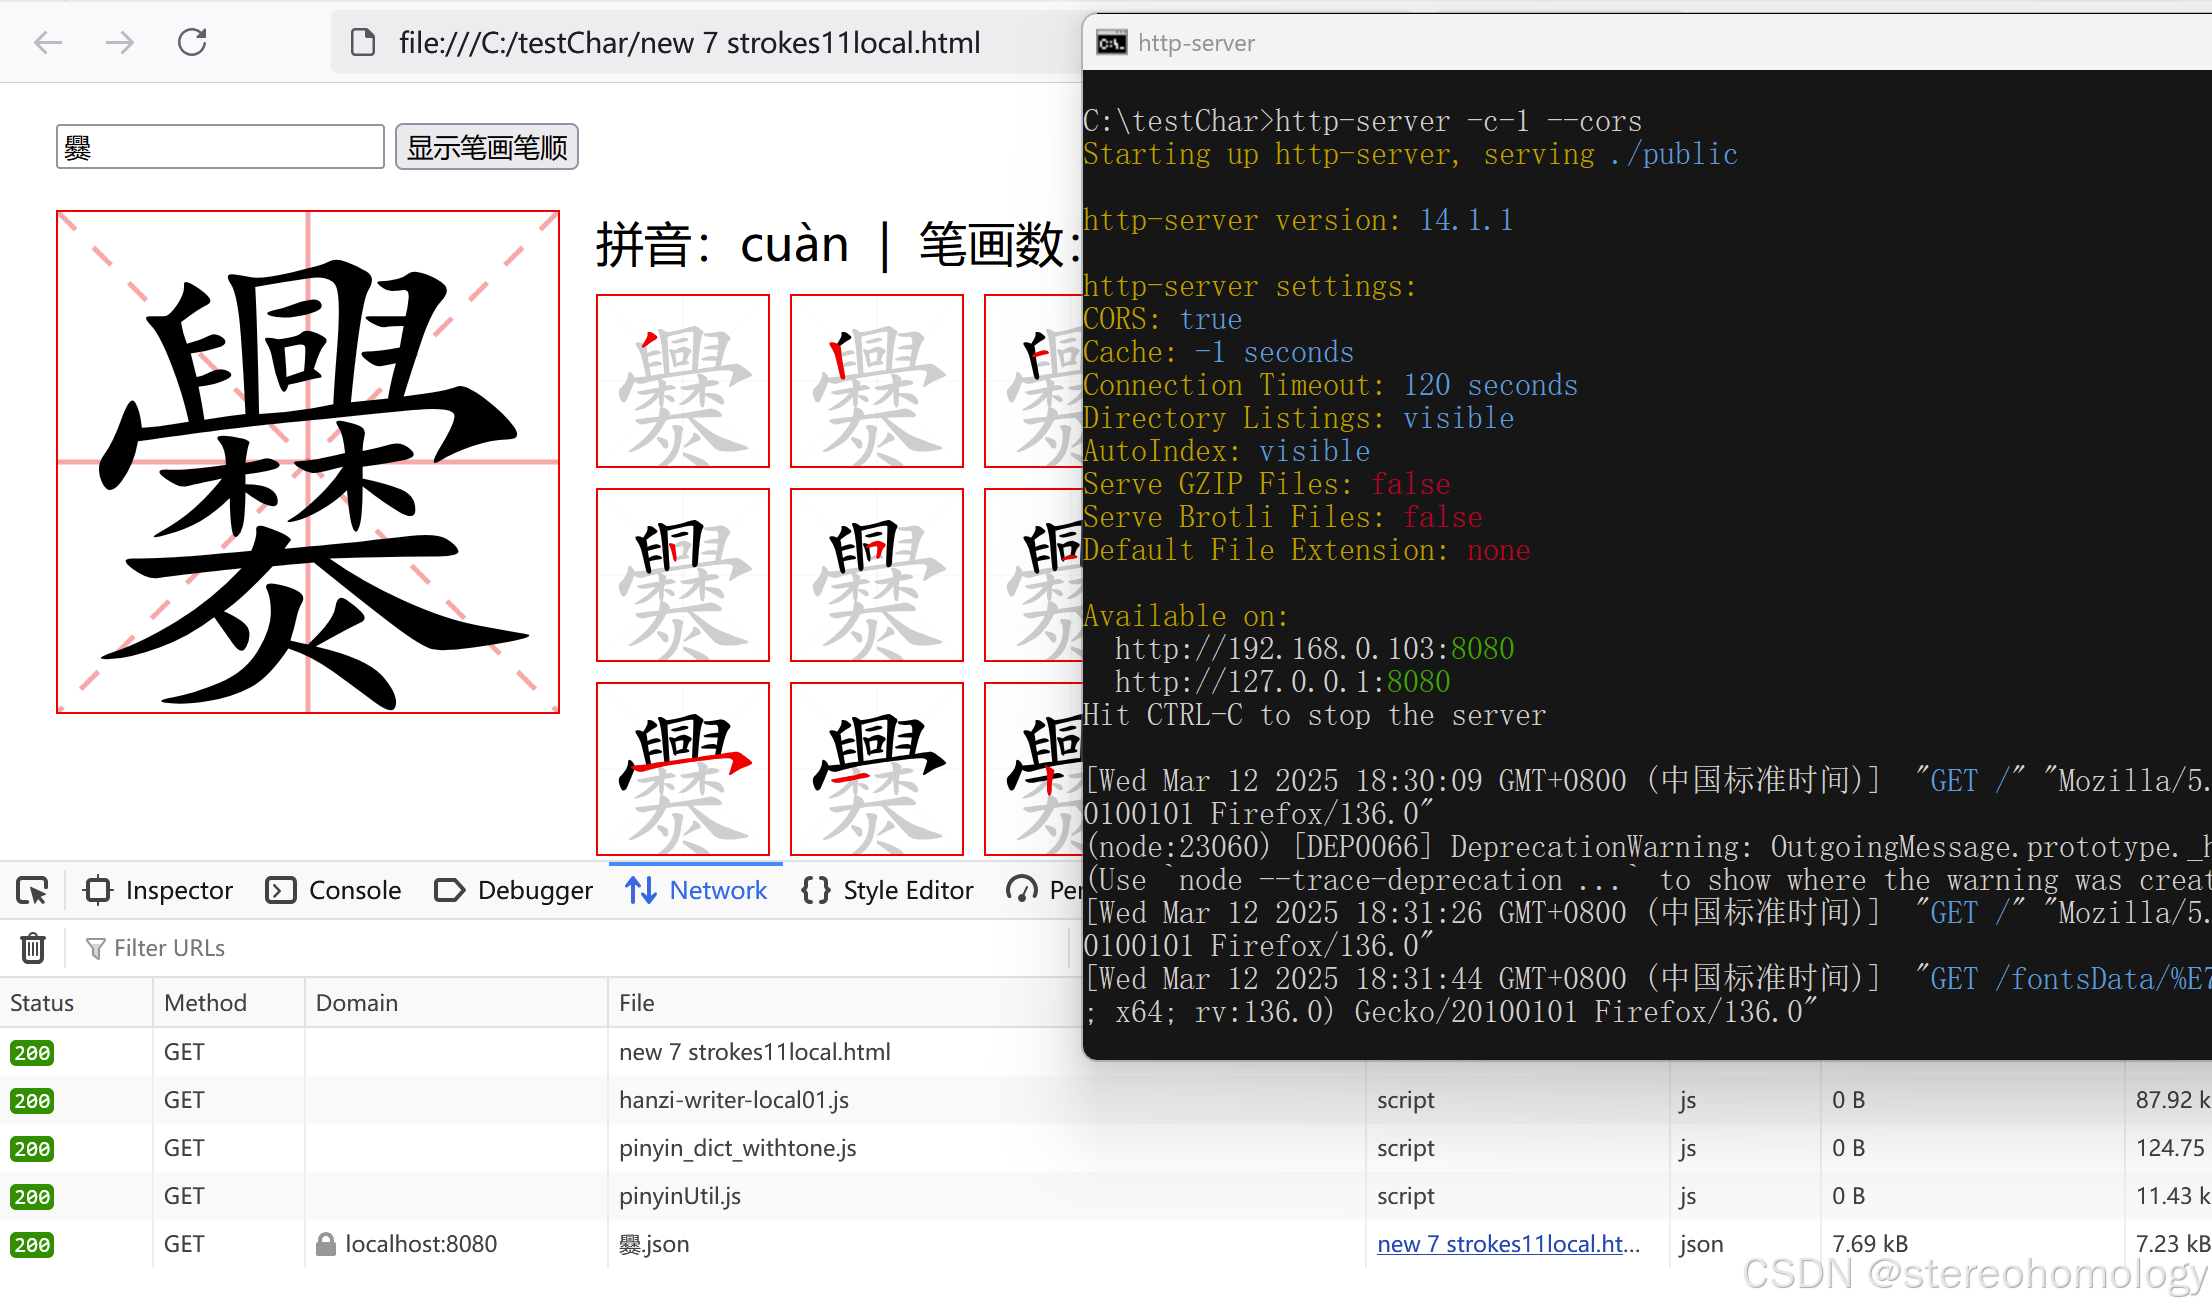Screen dimensions: 2212x1309
Task: Select the Network tab
Action: click(696, 890)
